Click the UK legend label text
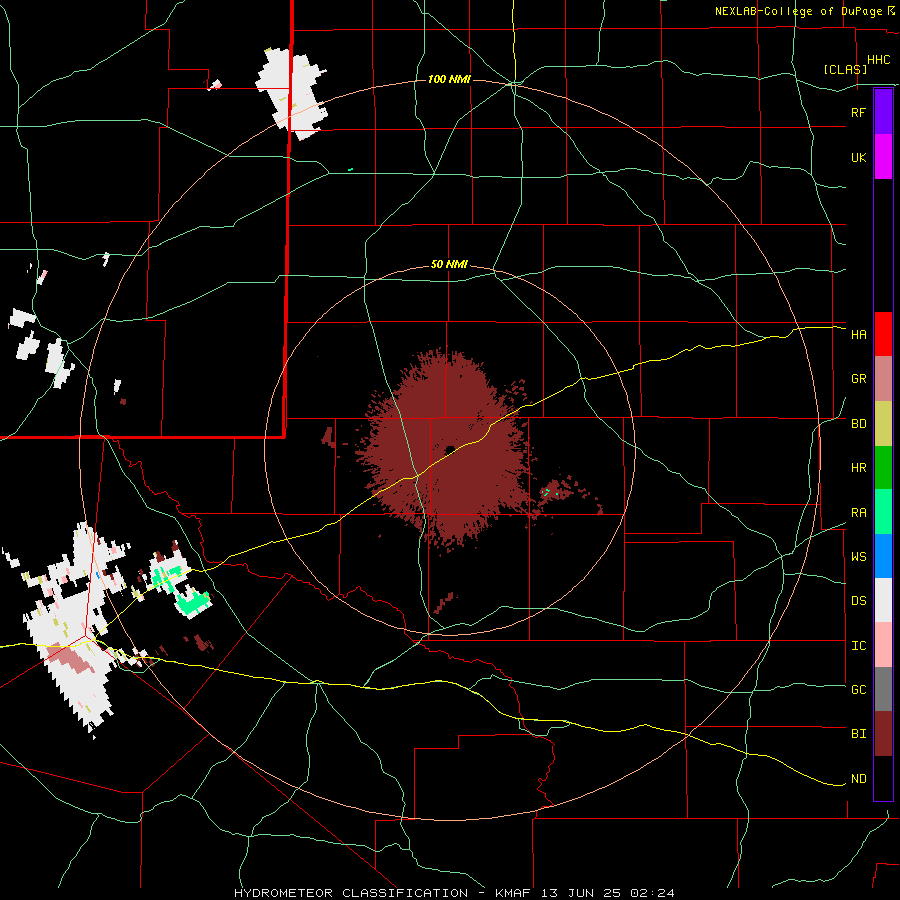This screenshot has width=900, height=900. point(858,157)
